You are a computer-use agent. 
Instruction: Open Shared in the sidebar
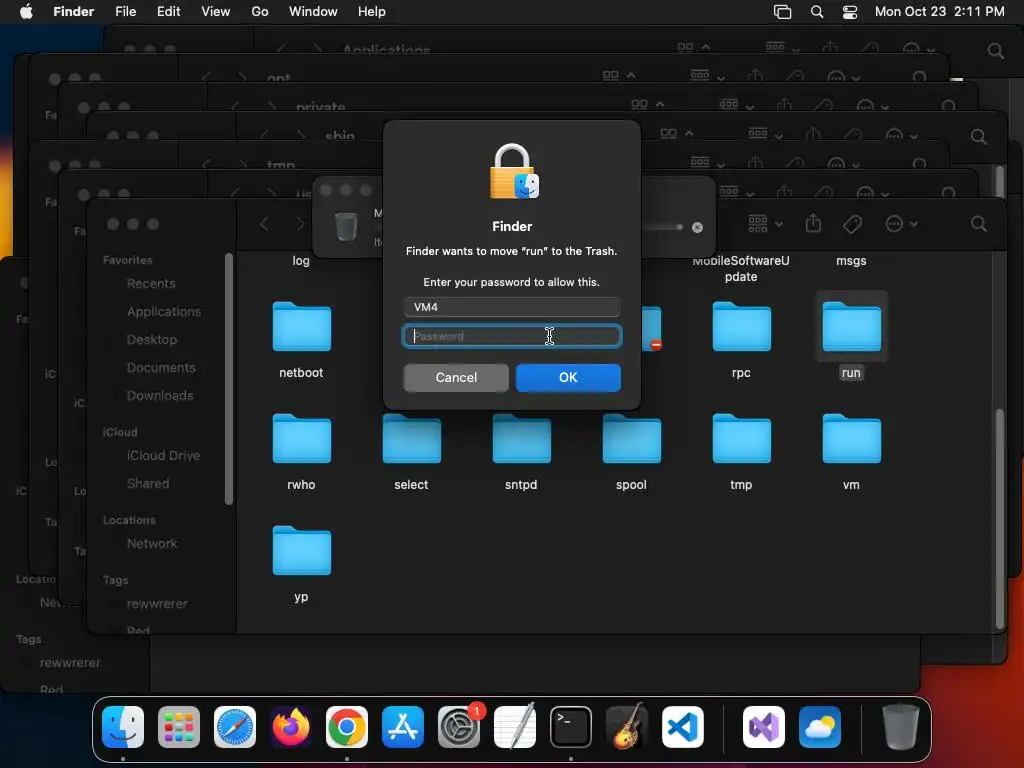(x=148, y=483)
